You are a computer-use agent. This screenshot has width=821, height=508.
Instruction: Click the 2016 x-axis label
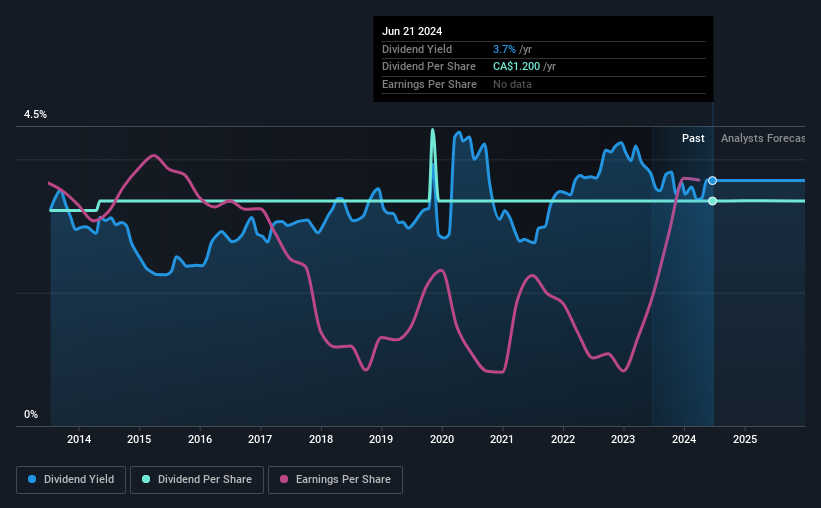[200, 439]
